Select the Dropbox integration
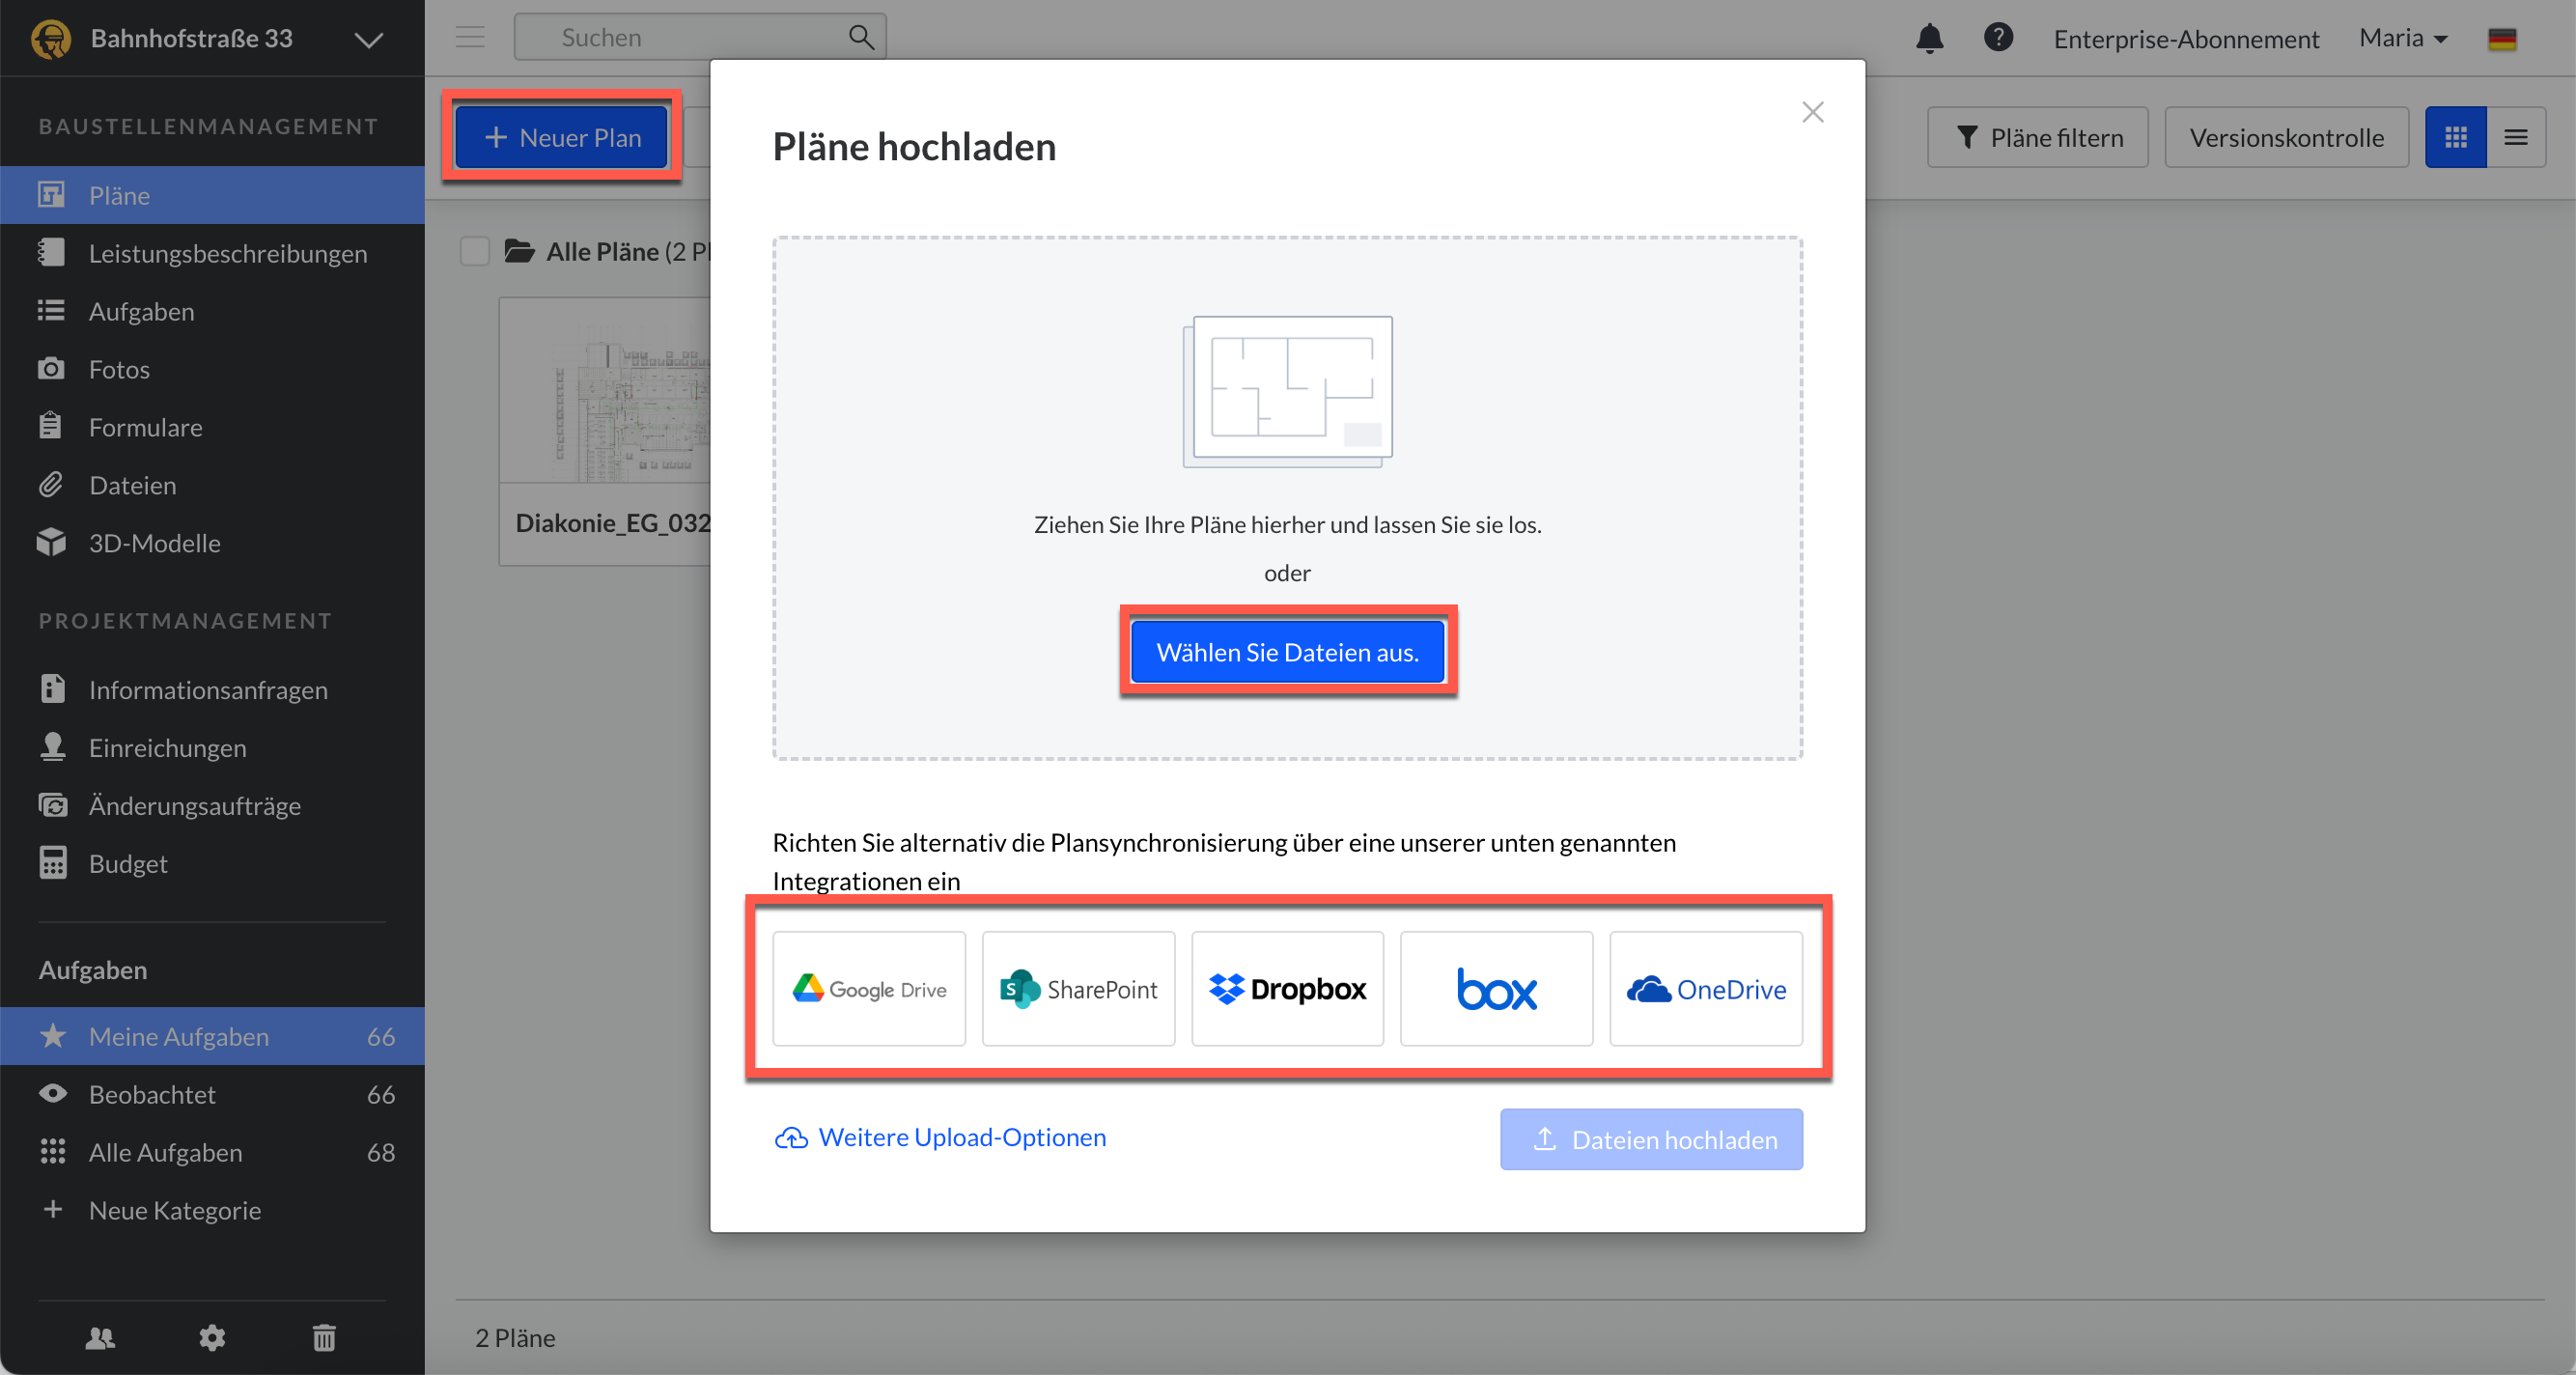The height and width of the screenshot is (1375, 2576). (x=1287, y=989)
